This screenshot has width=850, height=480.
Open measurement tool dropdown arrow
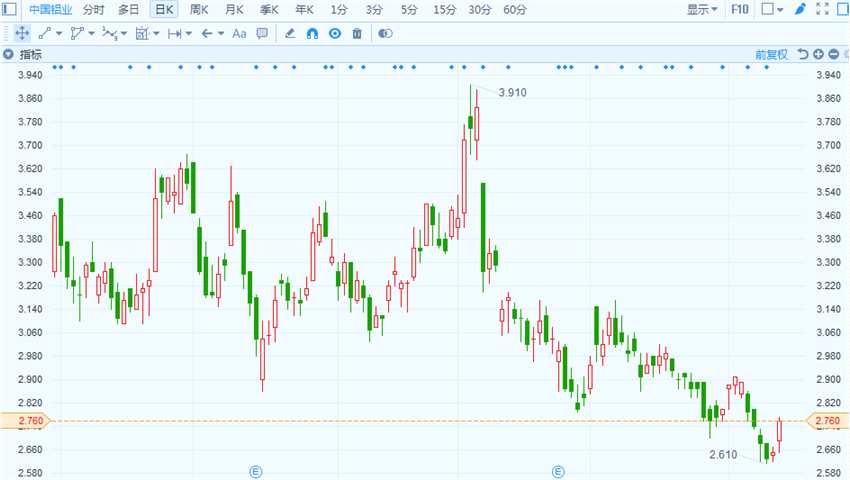[156, 34]
